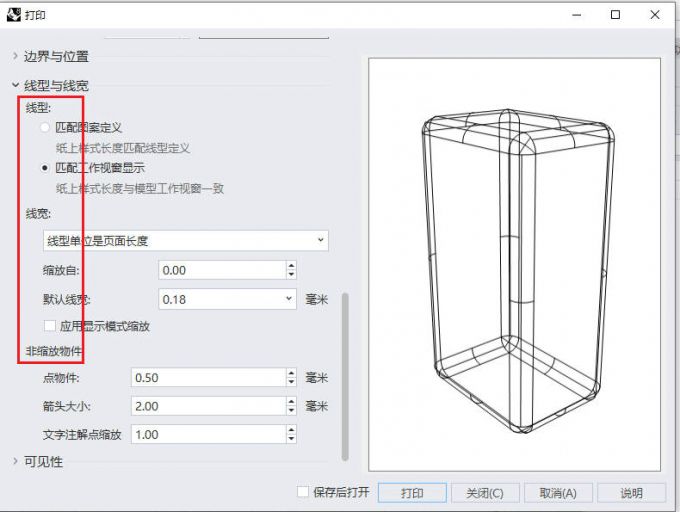Increase the 文字注解点缩放 value with up arrow
Screen dimensions: 680x512
291,430
